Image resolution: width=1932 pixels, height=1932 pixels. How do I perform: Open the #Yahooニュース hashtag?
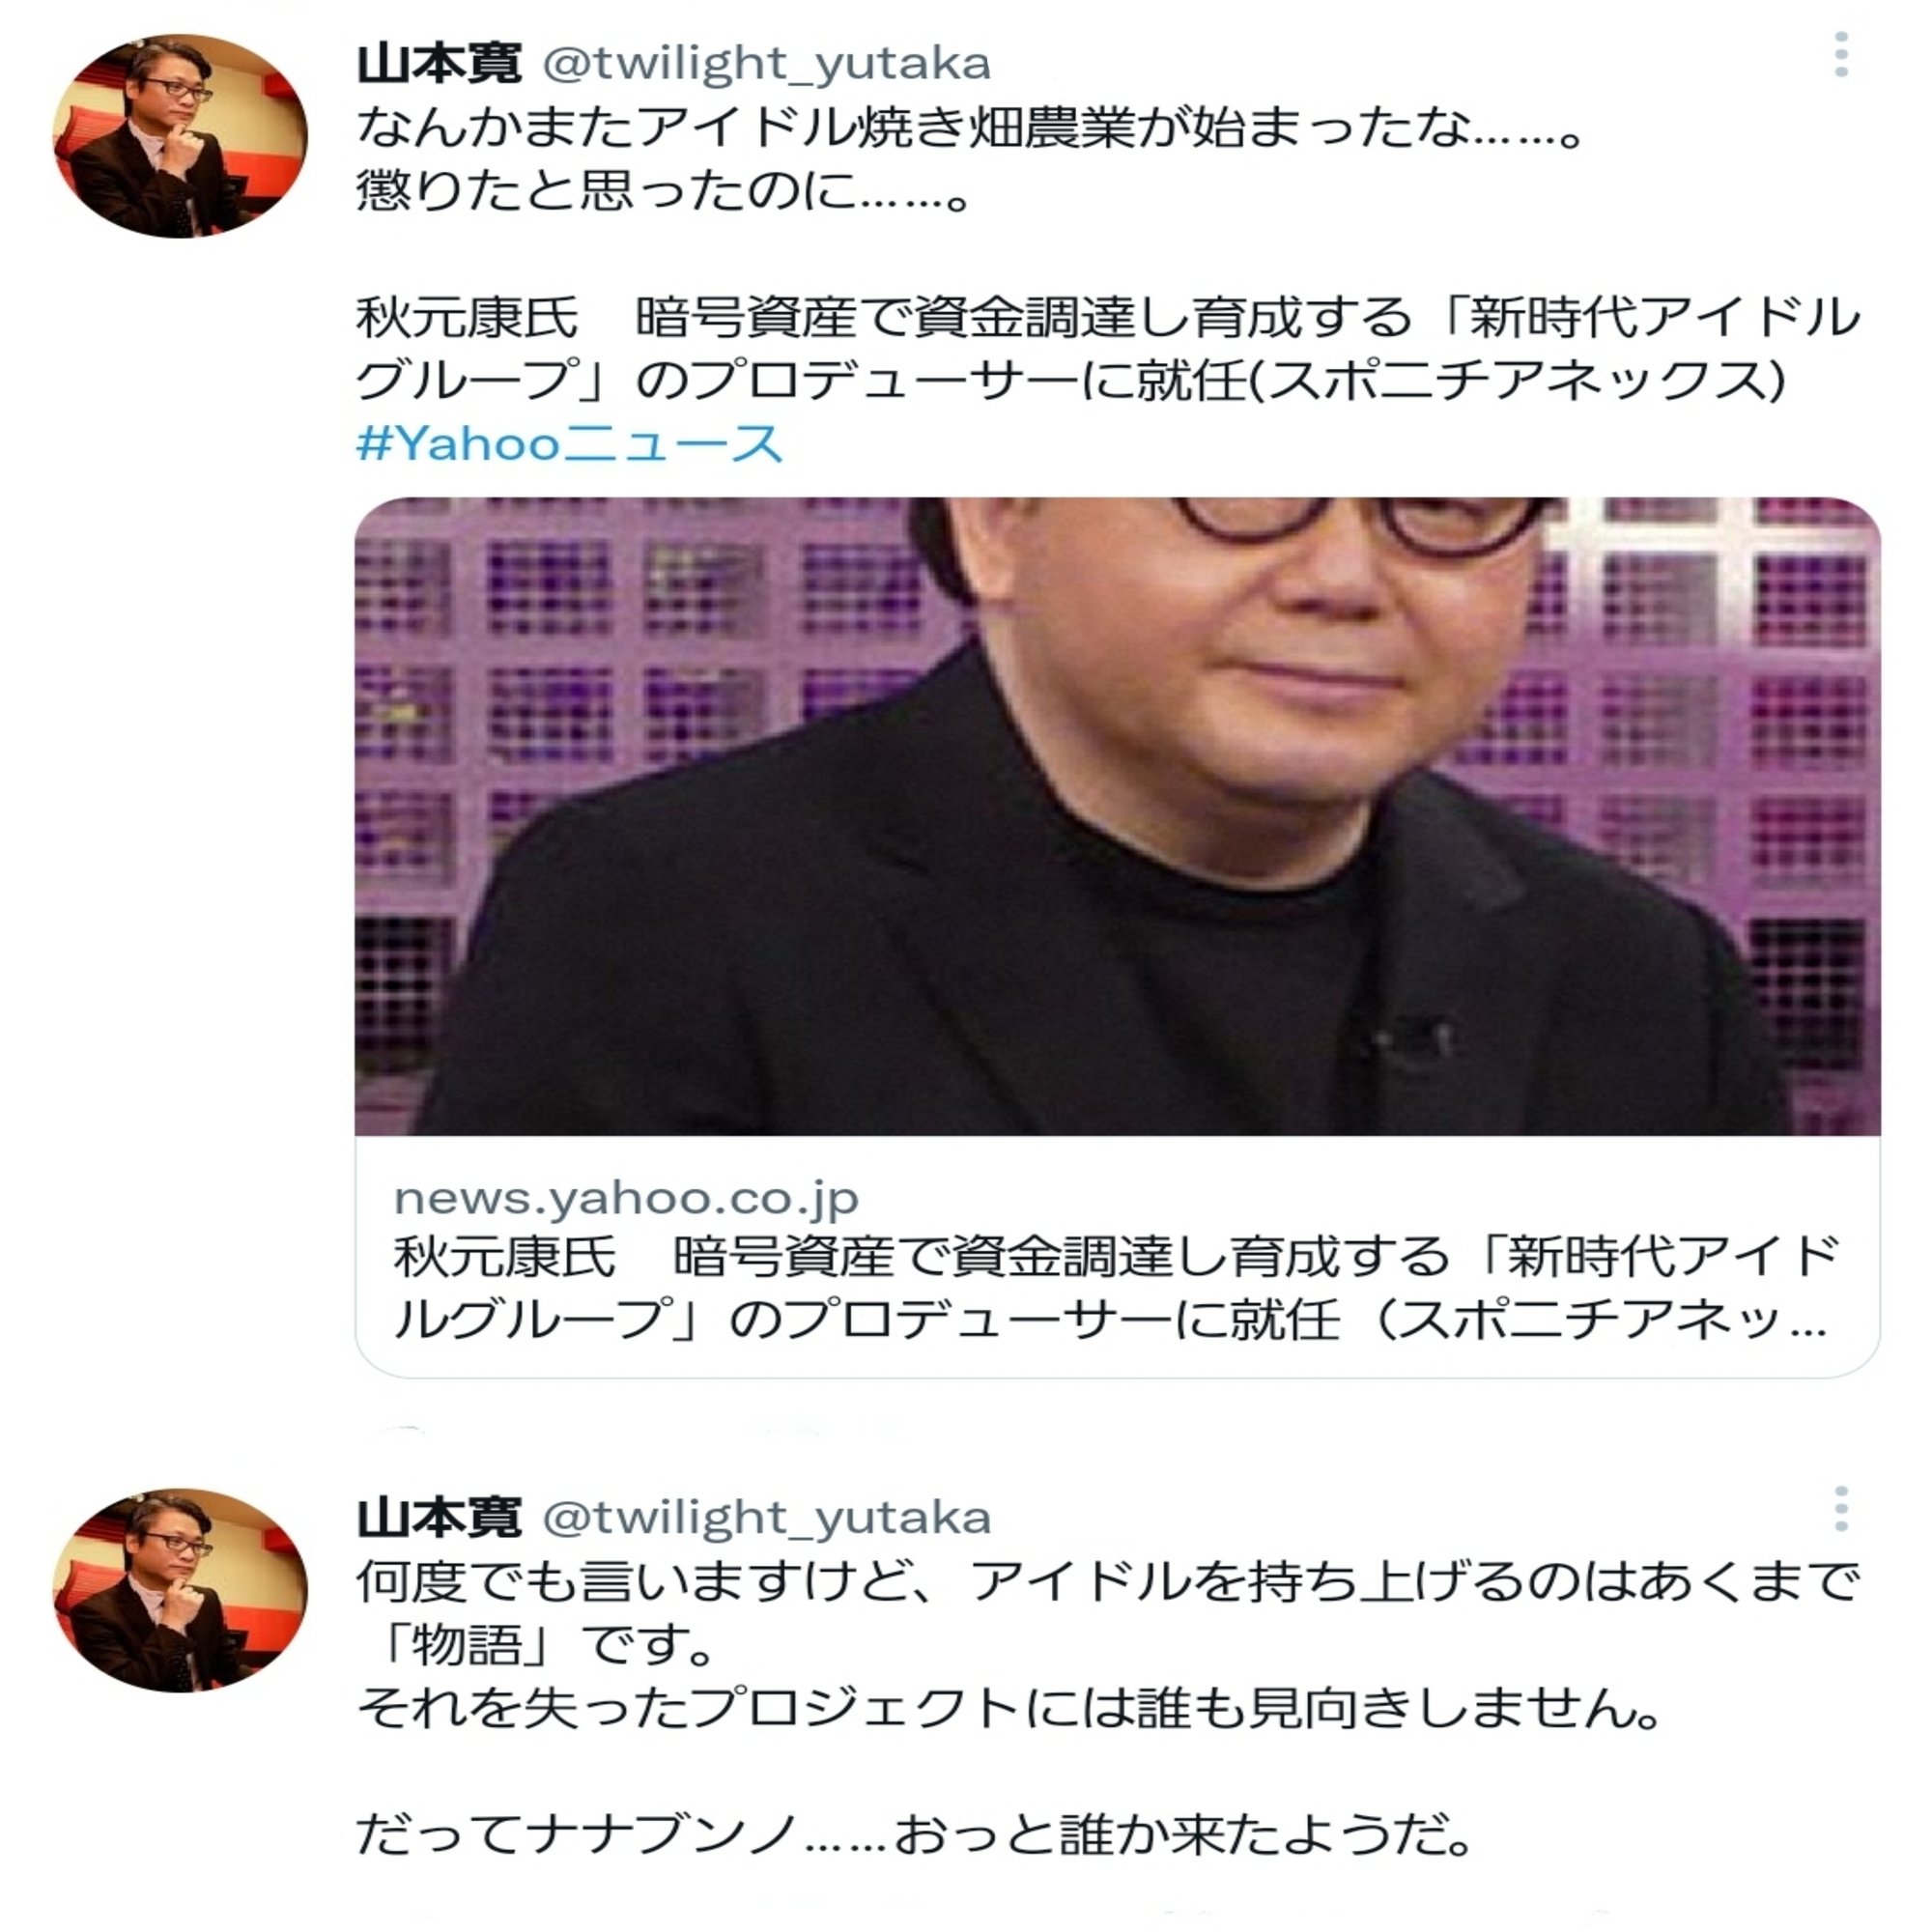pos(570,443)
